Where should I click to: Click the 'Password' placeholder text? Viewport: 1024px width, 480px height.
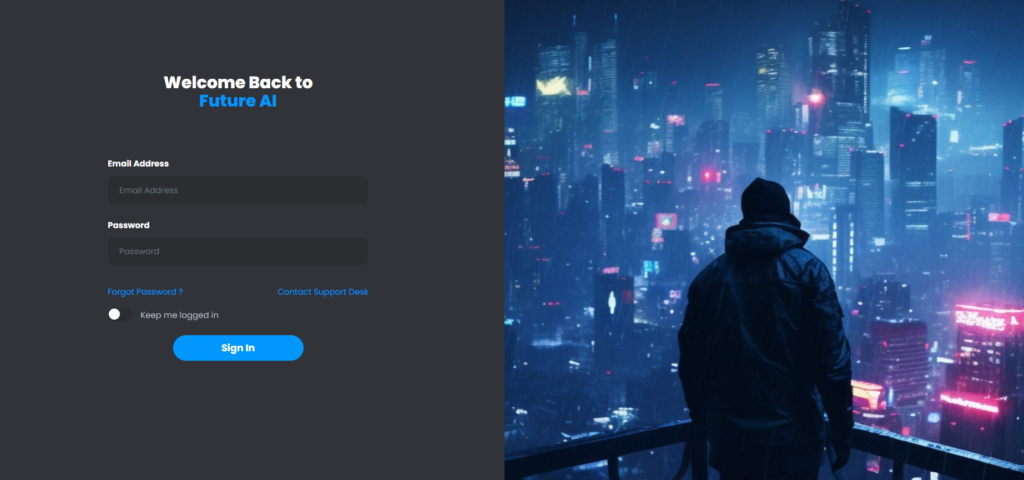(139, 251)
